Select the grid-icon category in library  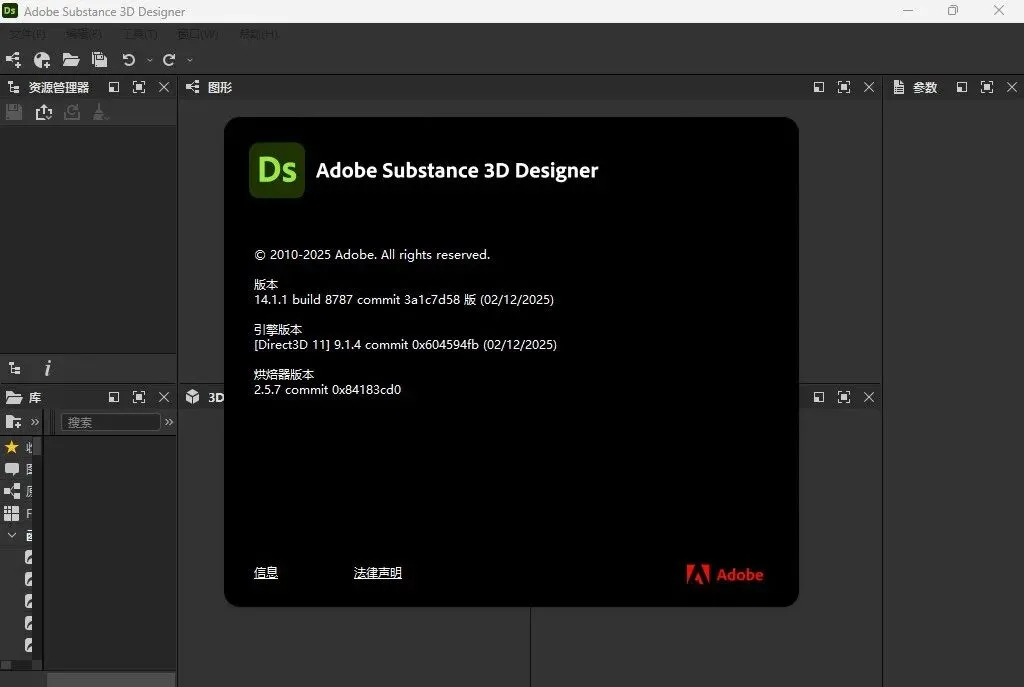(x=12, y=513)
